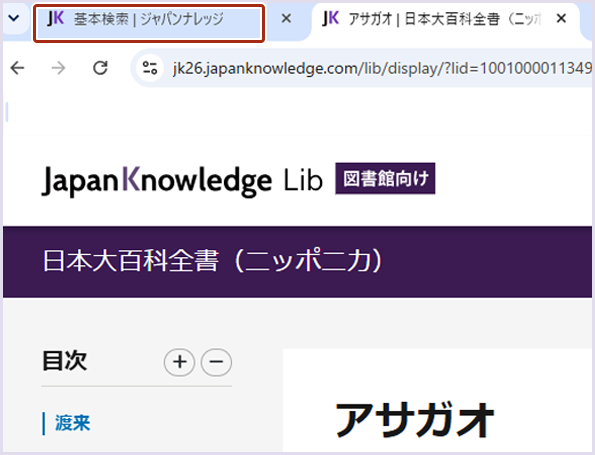Click the jk26.japanknowledge.com address bar URL

381,69
